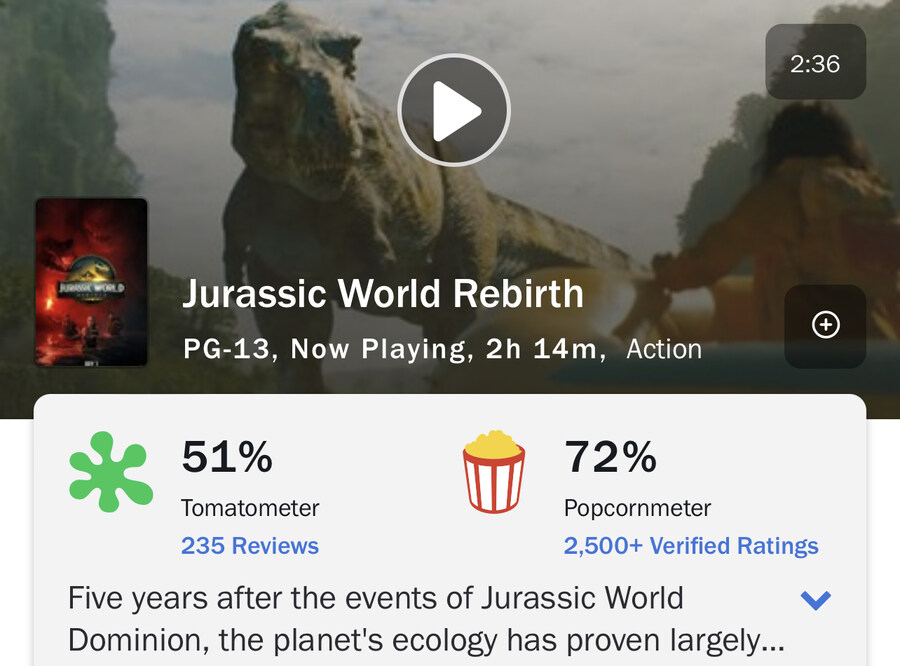The image size is (900, 666).
Task: Play the Jurassic World Rebirth trailer
Action: [x=453, y=110]
